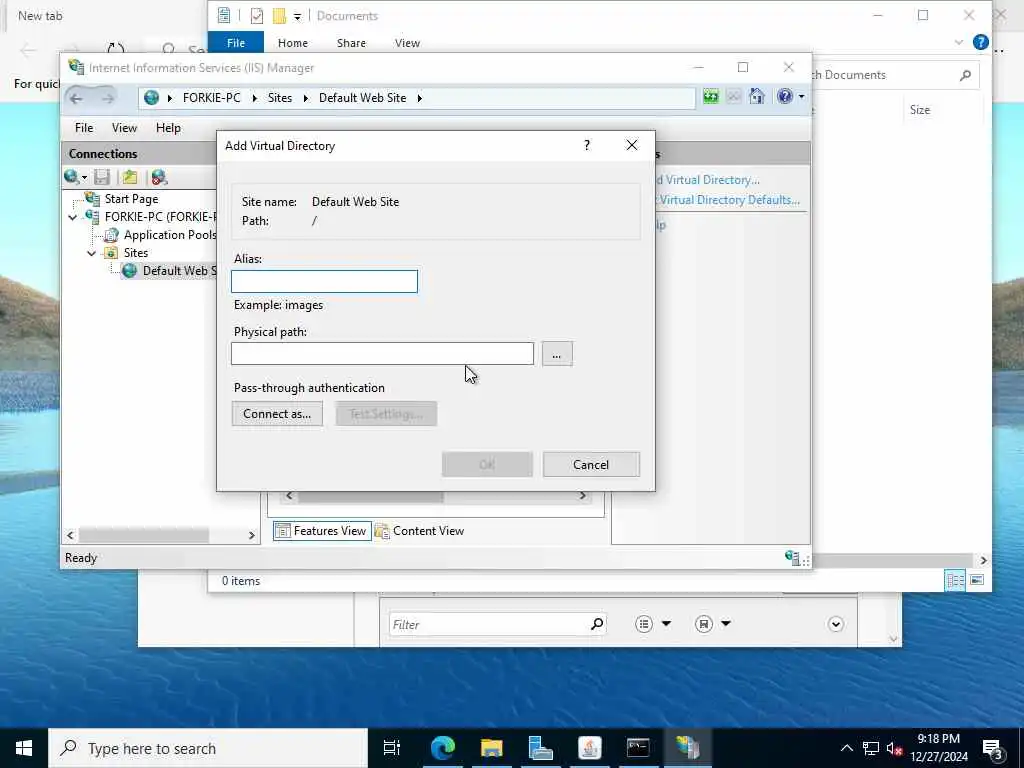Click the Alias text field
This screenshot has height=768, width=1024.
(325, 281)
